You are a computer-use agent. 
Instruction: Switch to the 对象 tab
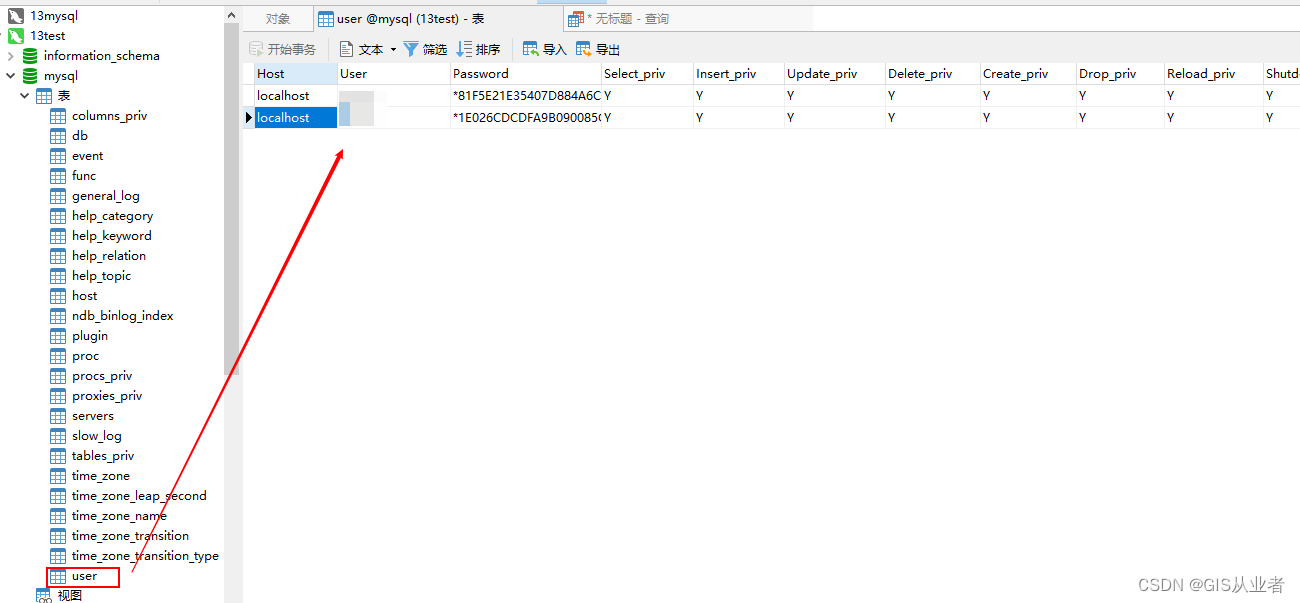(278, 19)
